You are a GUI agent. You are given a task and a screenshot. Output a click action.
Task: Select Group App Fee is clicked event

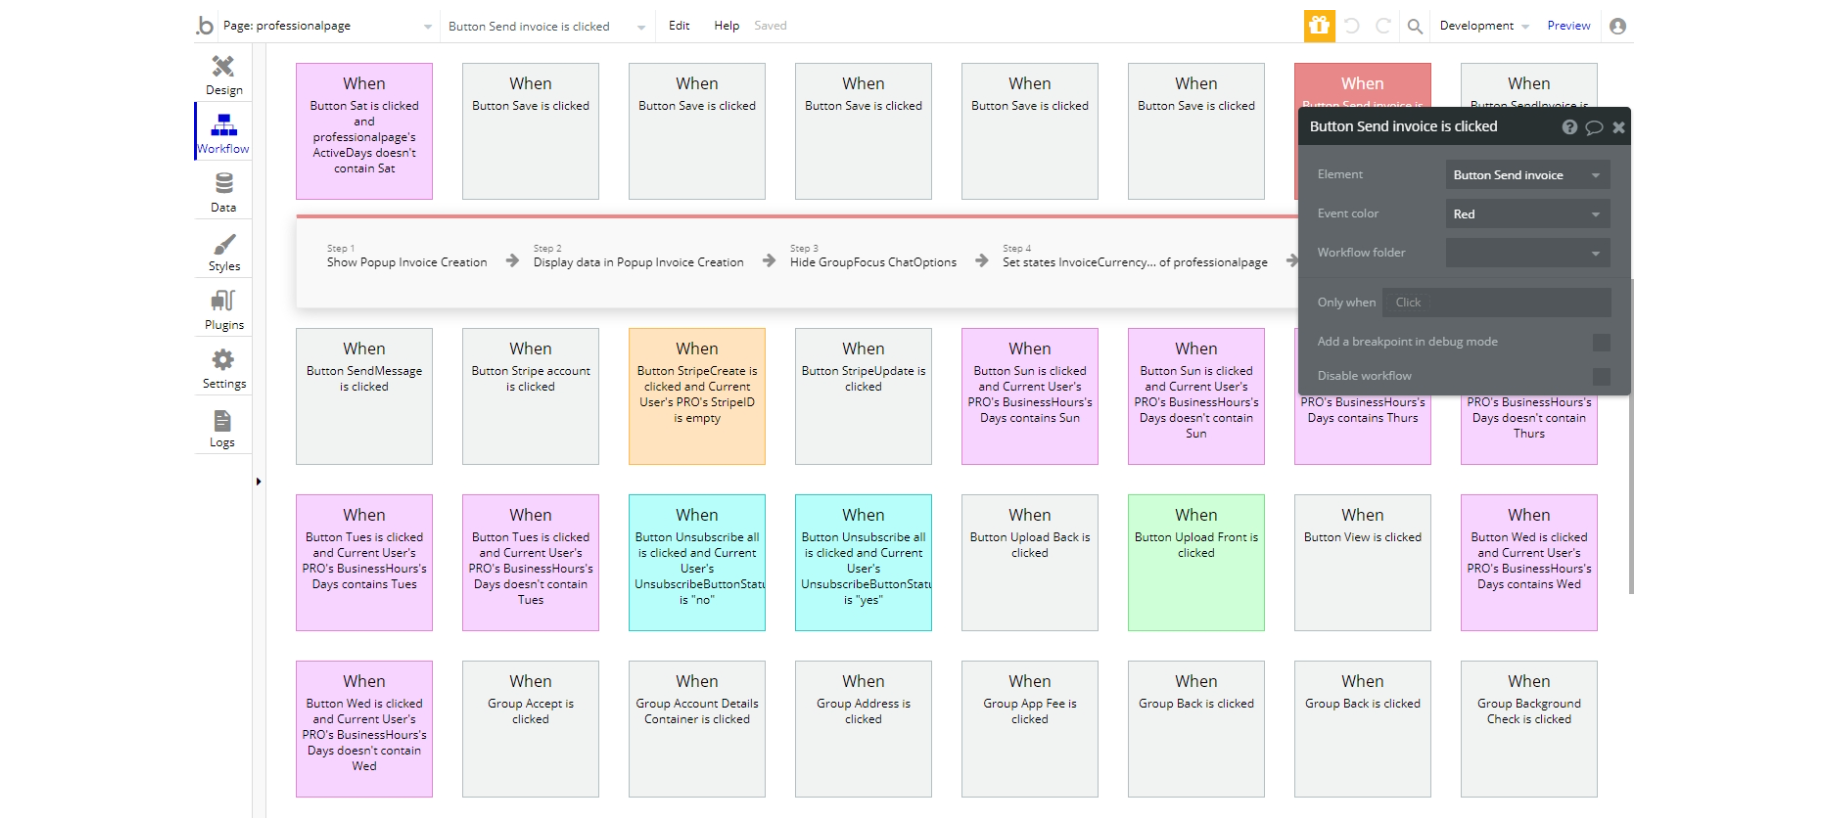coord(1030,729)
